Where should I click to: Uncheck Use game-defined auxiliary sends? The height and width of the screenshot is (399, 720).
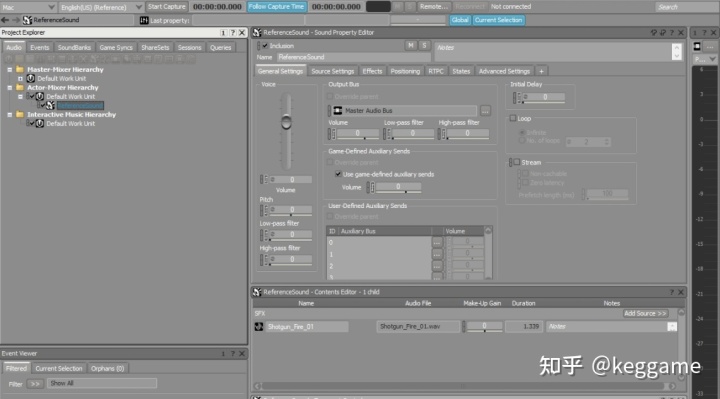pyautogui.click(x=338, y=174)
